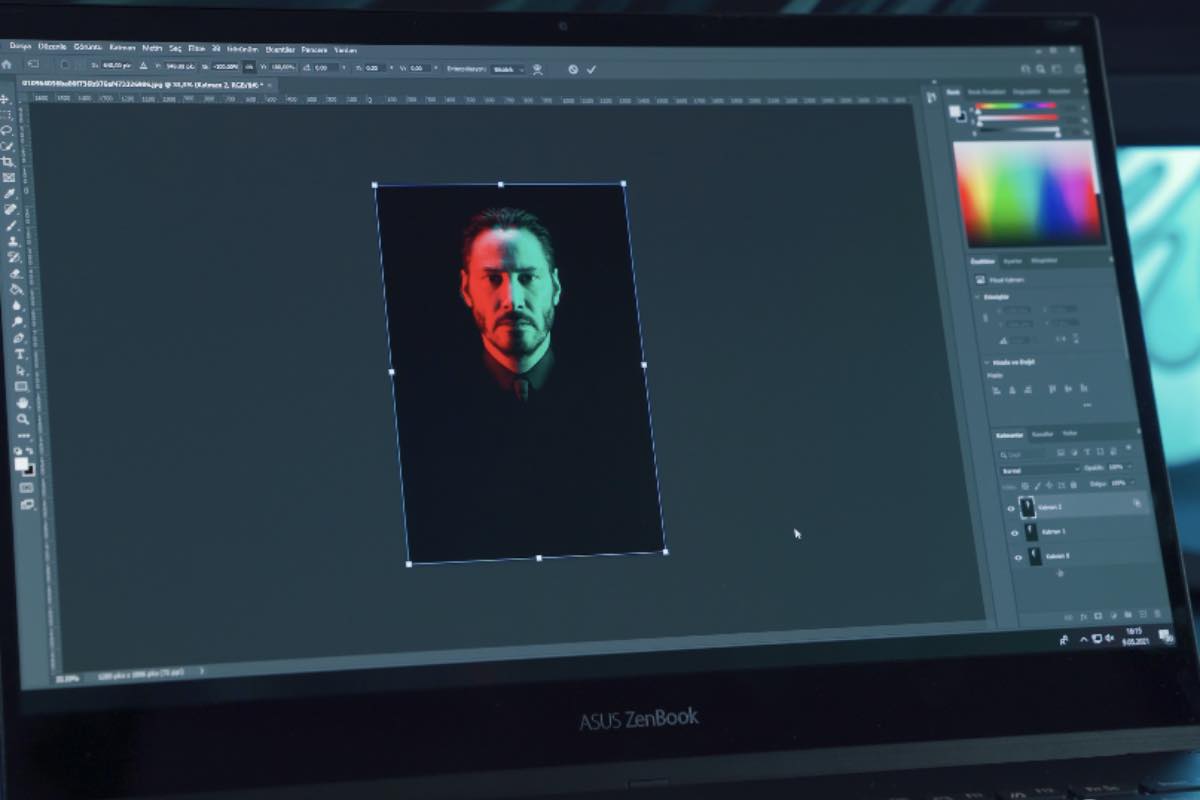
Task: Select the Move tool in the toolbar
Action: click(4, 99)
